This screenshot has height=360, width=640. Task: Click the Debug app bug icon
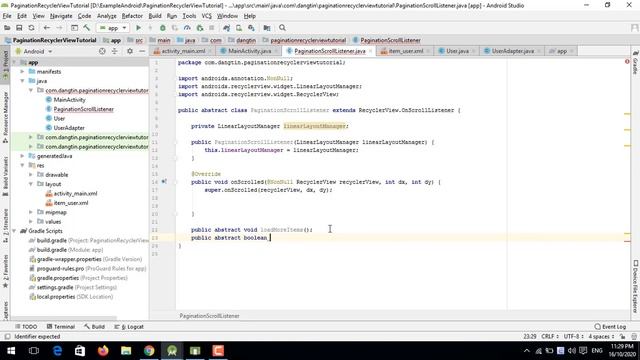tap(162, 28)
